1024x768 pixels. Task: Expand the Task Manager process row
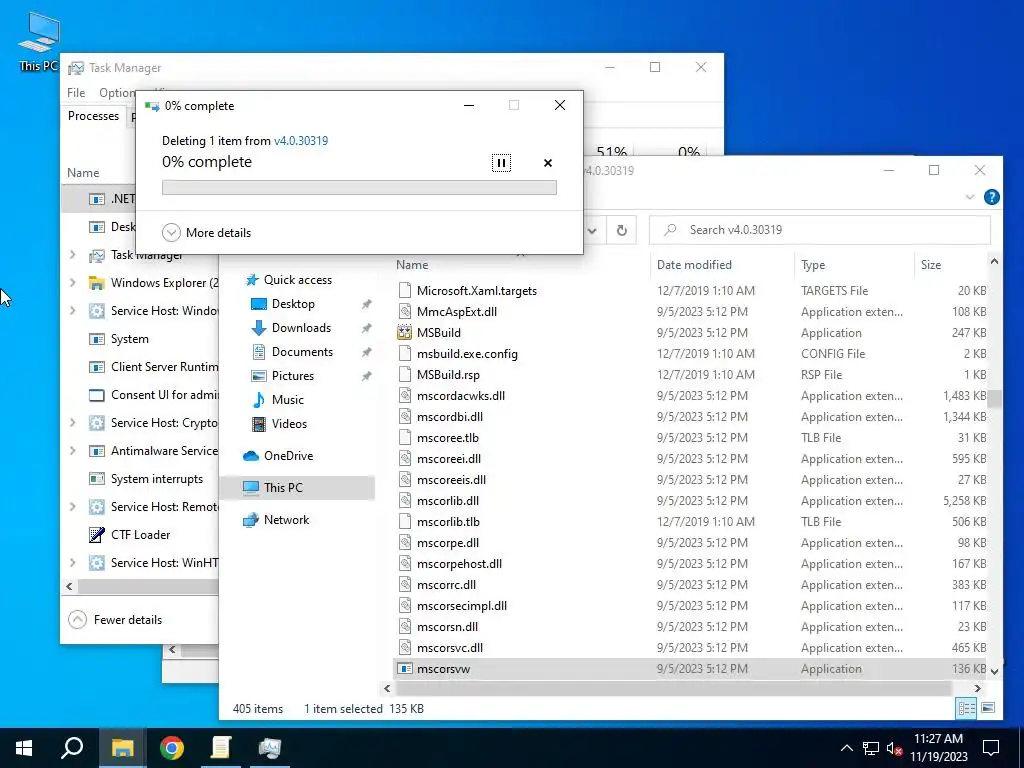pos(72,255)
